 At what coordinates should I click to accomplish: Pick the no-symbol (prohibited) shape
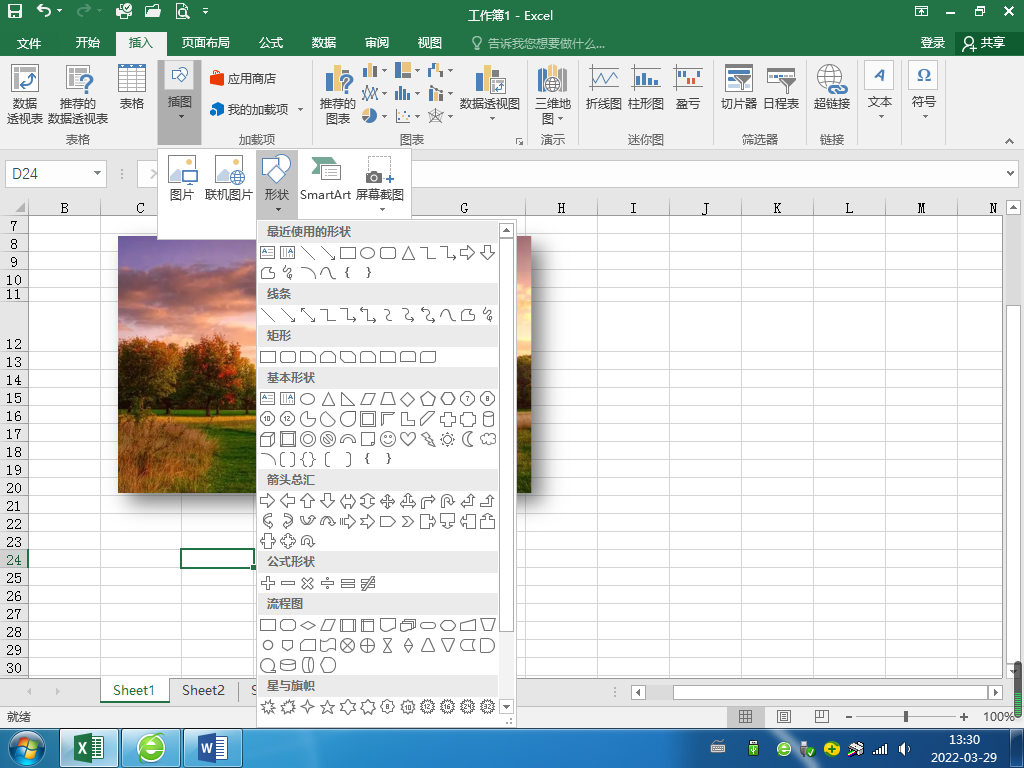(x=328, y=439)
